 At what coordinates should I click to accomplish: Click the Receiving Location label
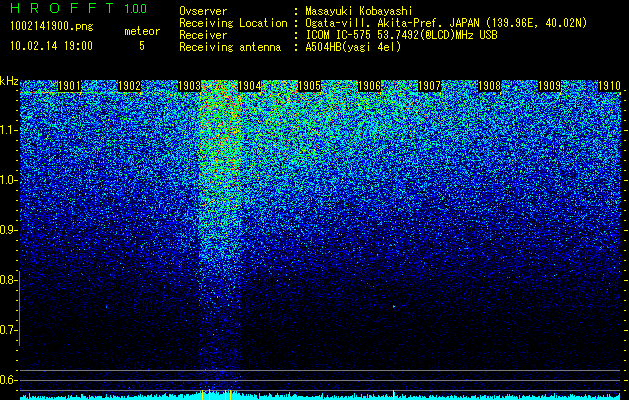pyautogui.click(x=233, y=23)
